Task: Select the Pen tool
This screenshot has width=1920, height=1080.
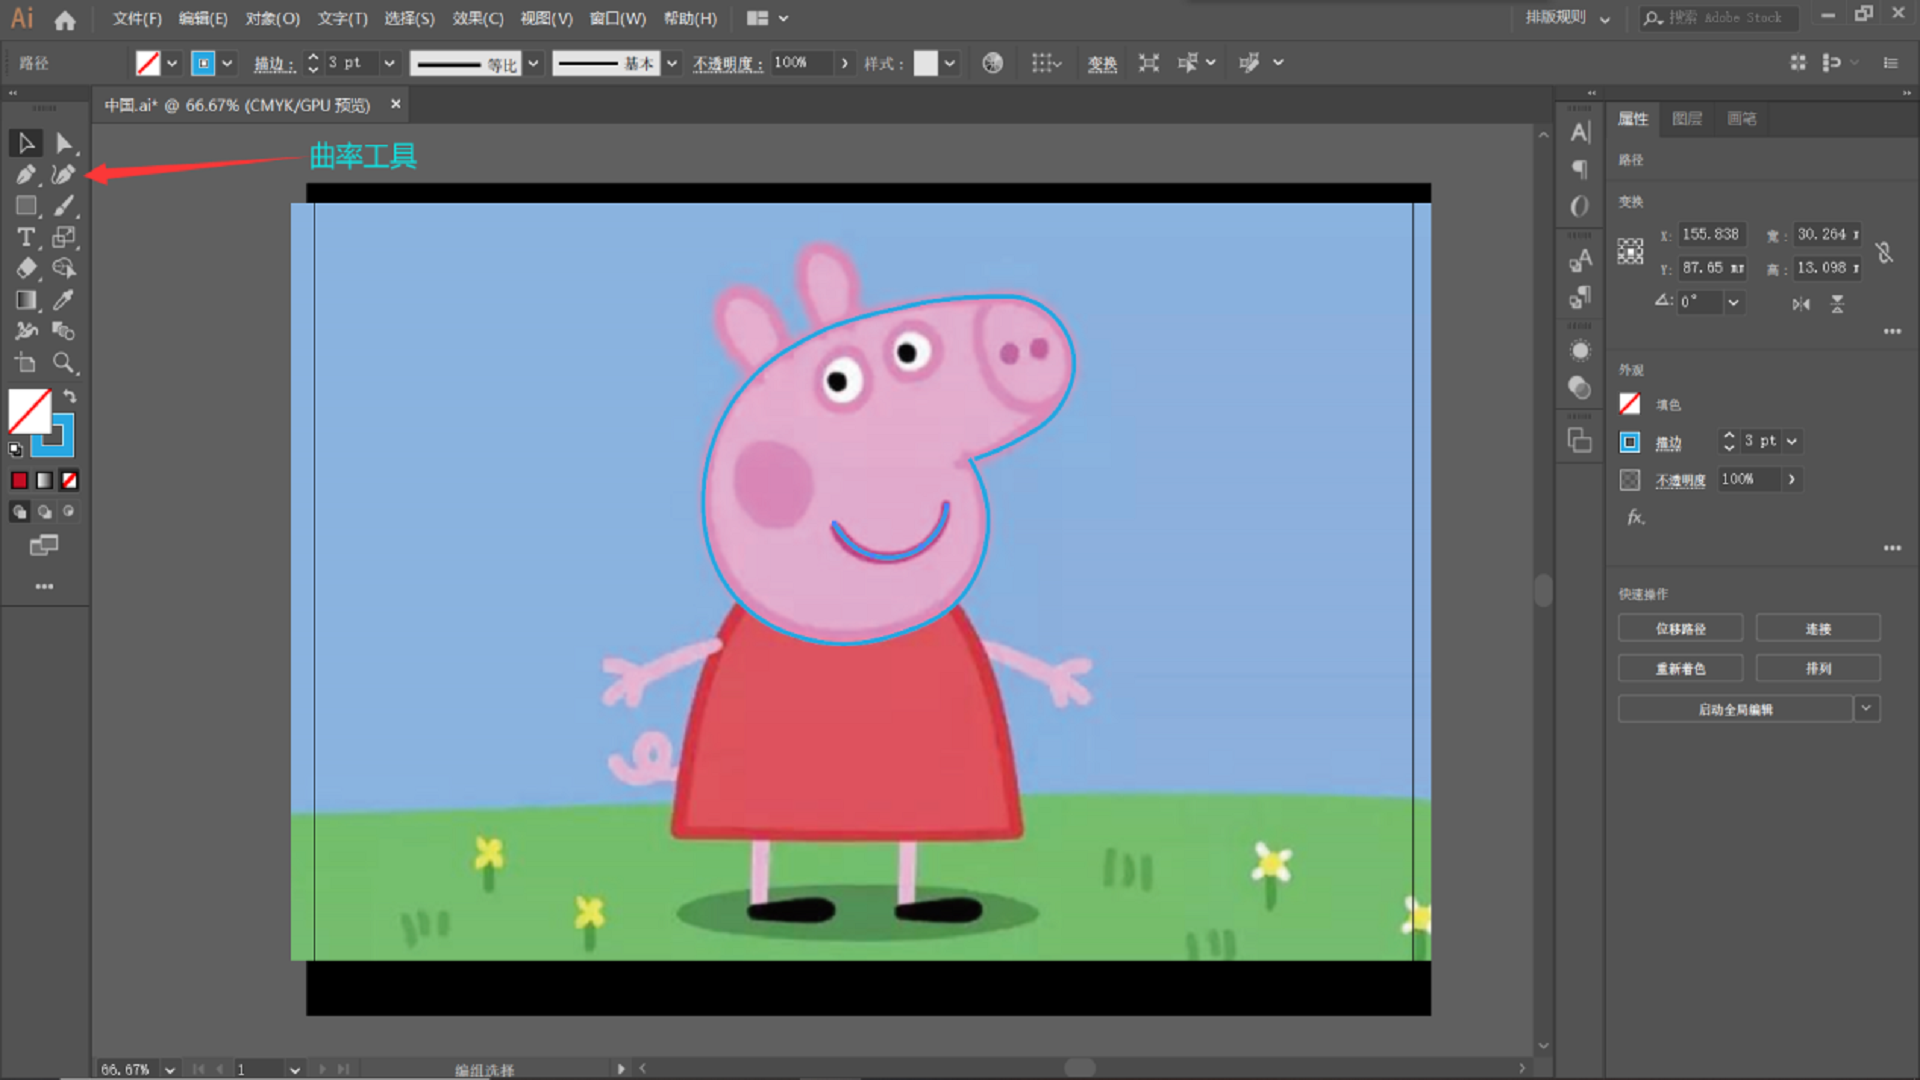Action: [x=26, y=175]
